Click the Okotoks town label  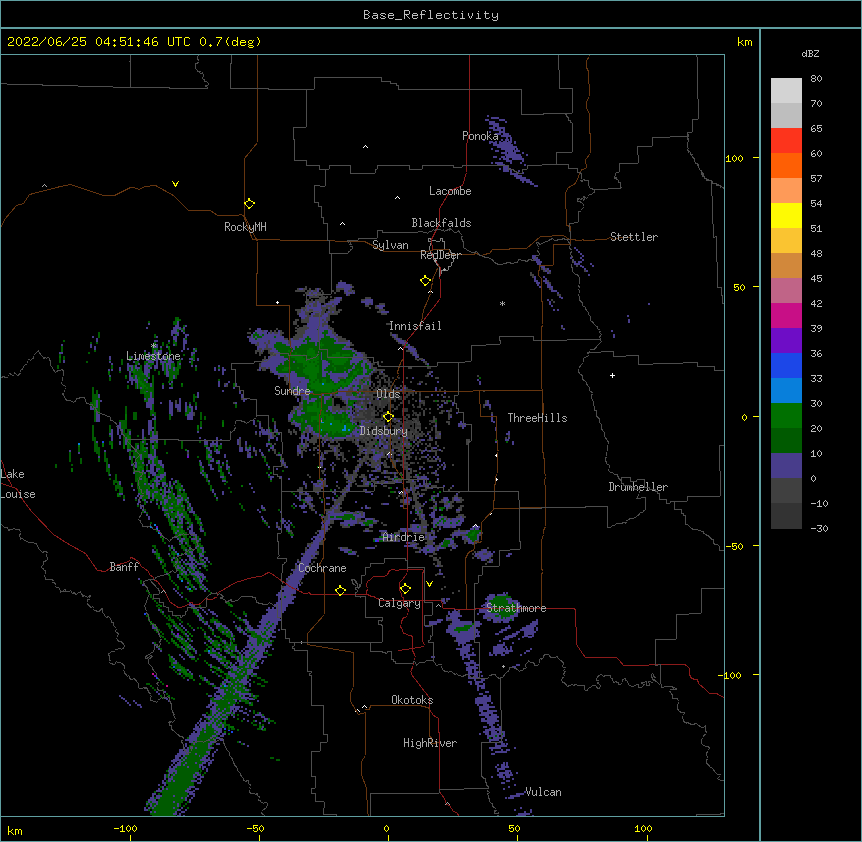(x=412, y=700)
